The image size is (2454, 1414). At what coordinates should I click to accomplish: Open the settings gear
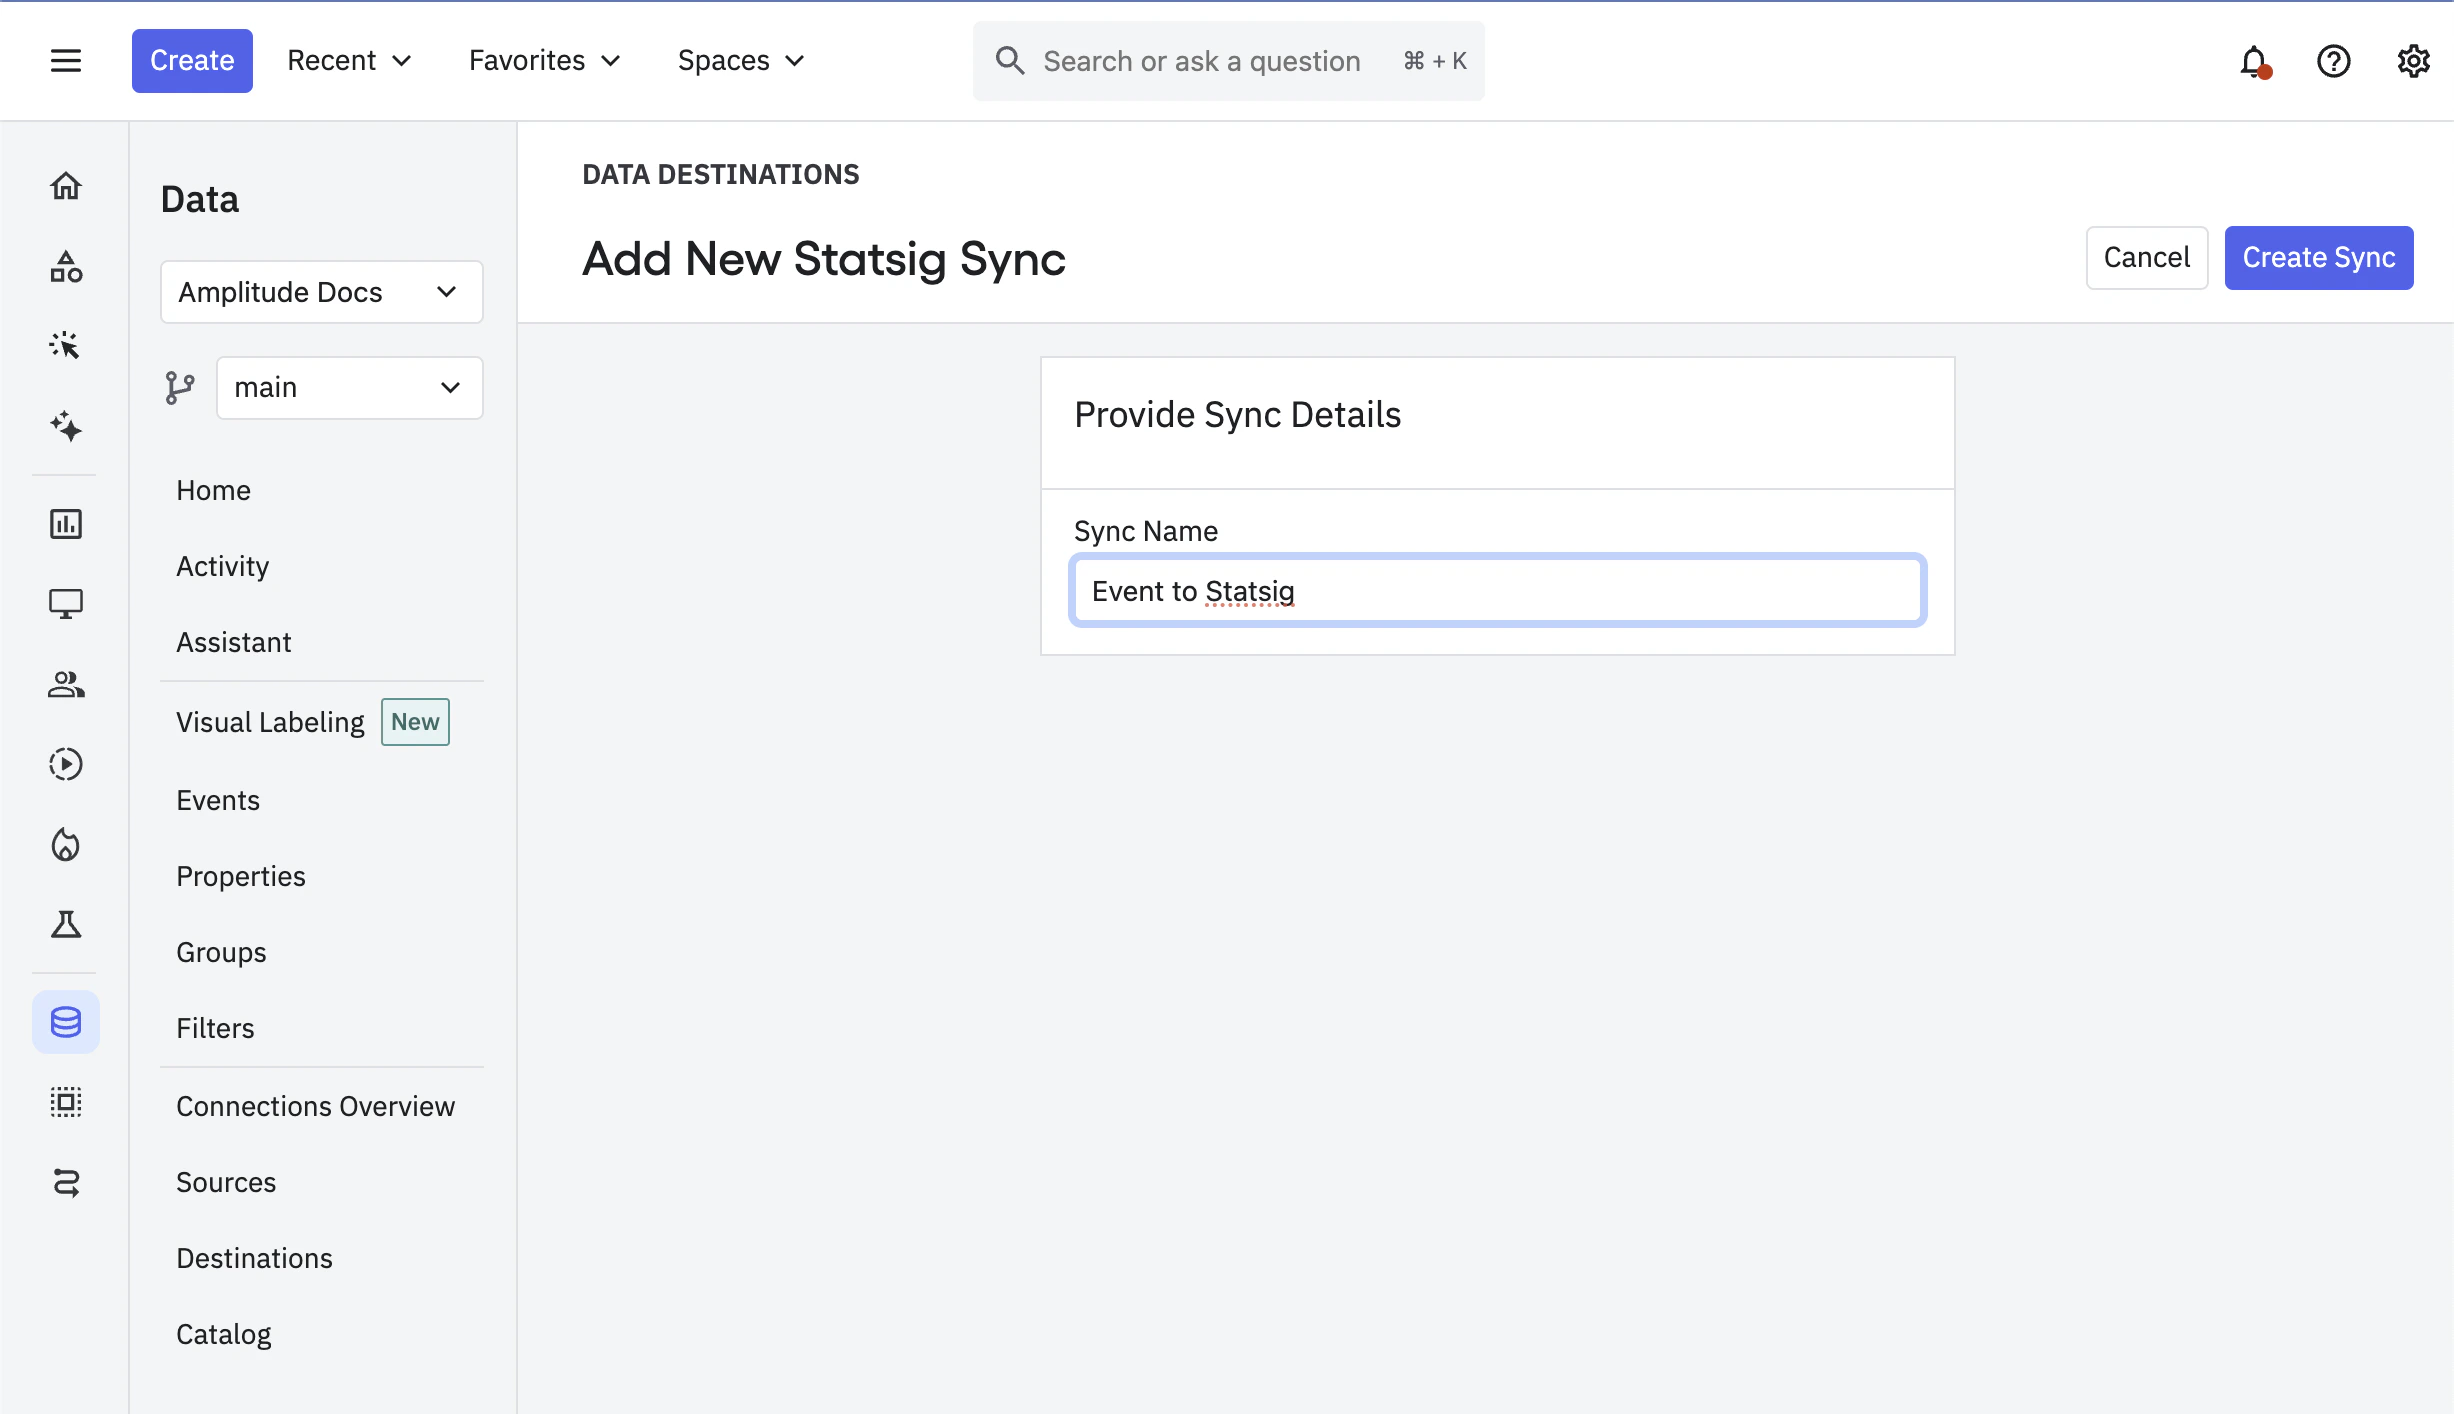(2413, 61)
